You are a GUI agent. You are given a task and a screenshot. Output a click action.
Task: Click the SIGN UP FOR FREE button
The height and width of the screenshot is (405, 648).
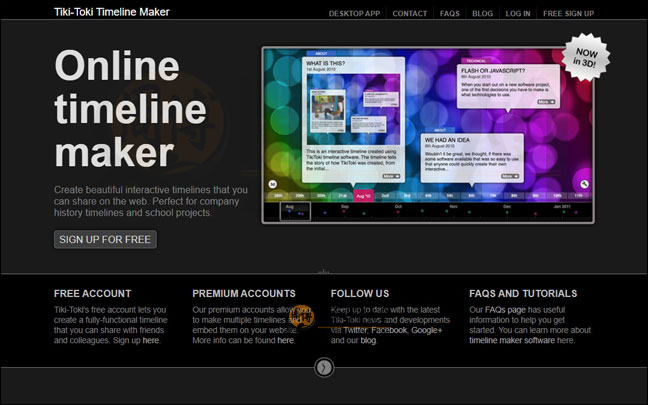(105, 240)
